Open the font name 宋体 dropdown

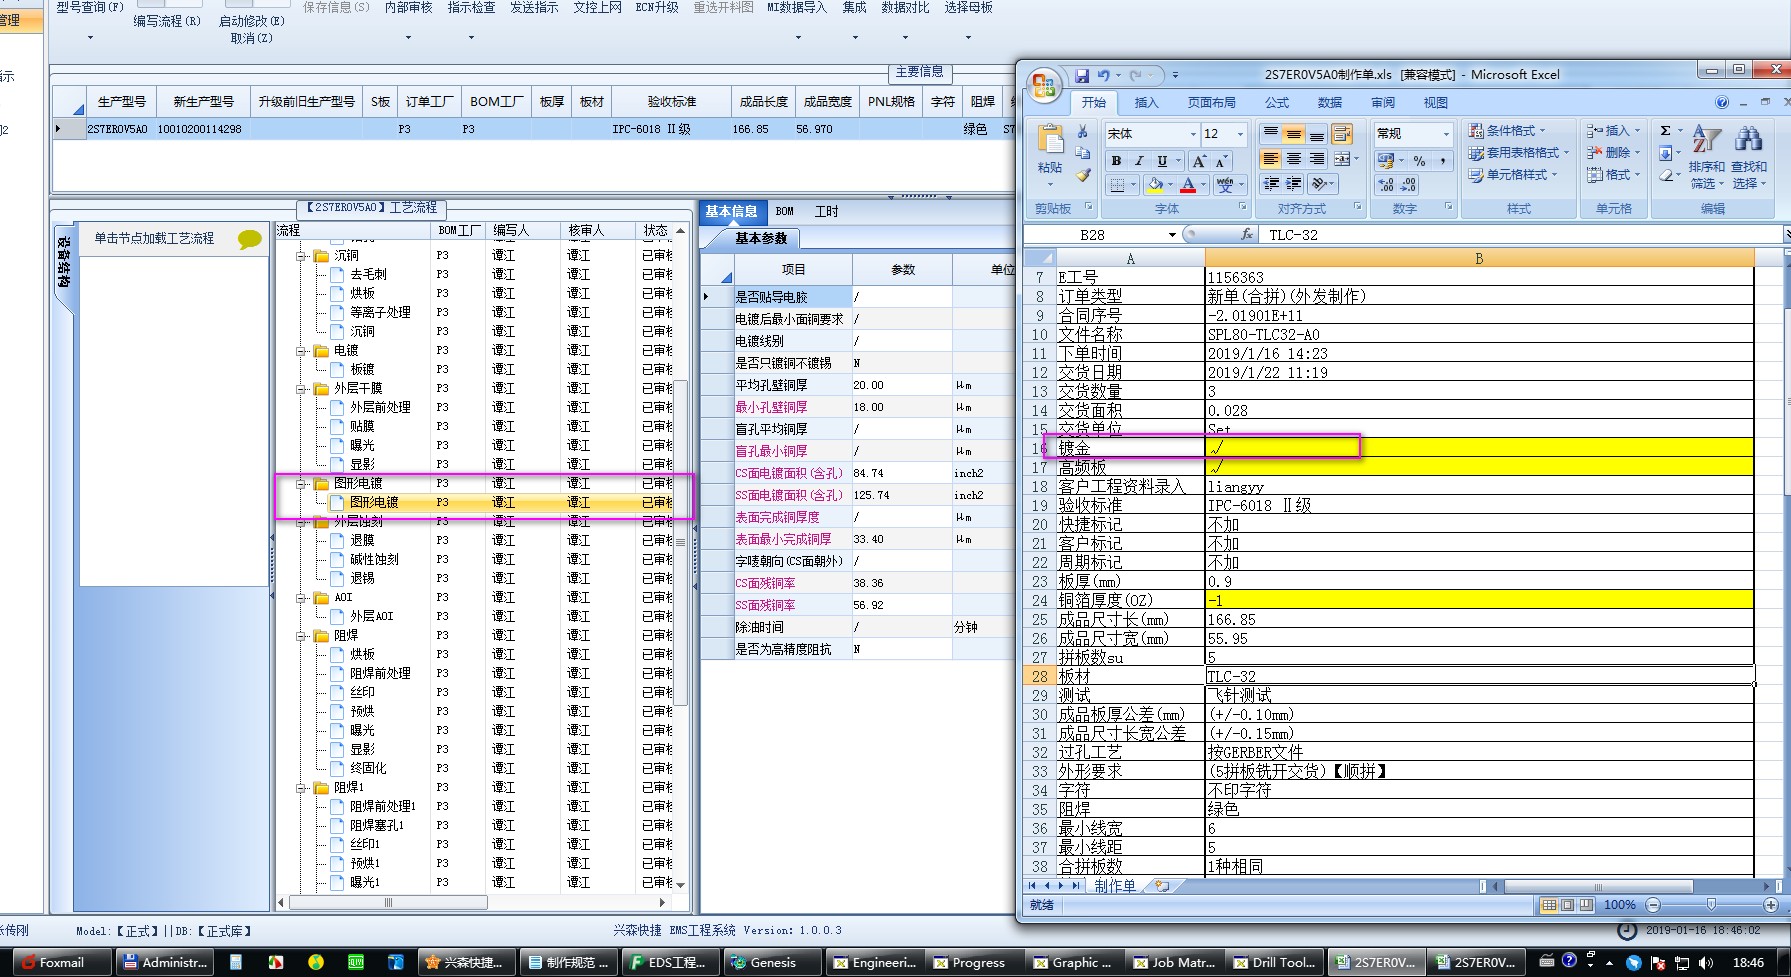point(1193,134)
